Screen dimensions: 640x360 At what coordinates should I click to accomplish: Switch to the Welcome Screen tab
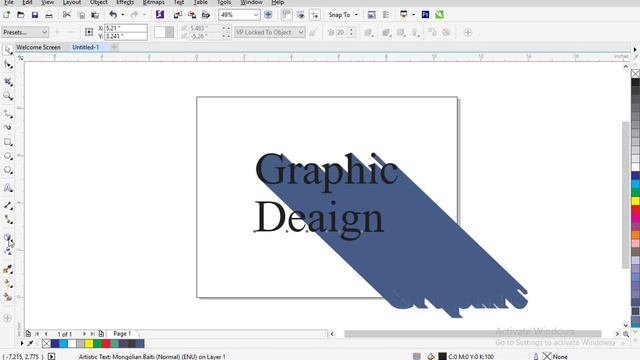tap(38, 47)
